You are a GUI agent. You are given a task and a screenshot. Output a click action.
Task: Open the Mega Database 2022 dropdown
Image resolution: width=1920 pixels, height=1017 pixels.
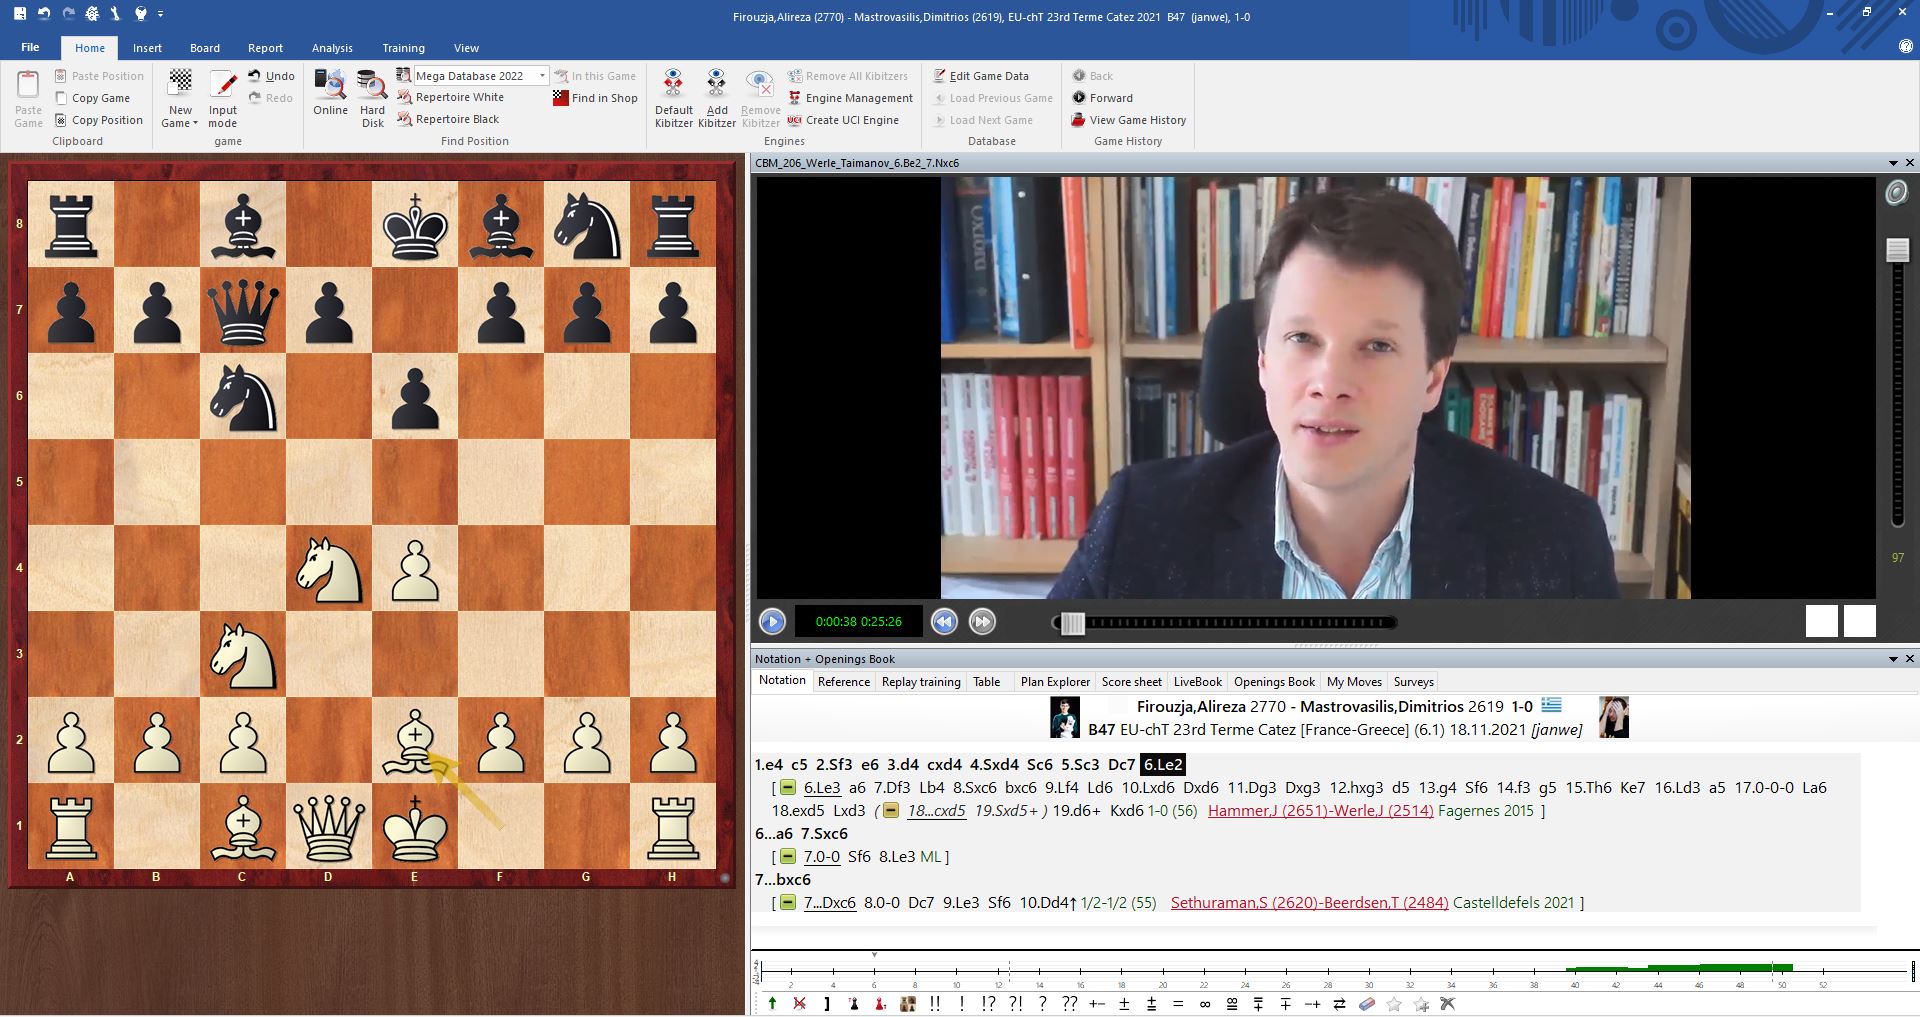pyautogui.click(x=542, y=76)
